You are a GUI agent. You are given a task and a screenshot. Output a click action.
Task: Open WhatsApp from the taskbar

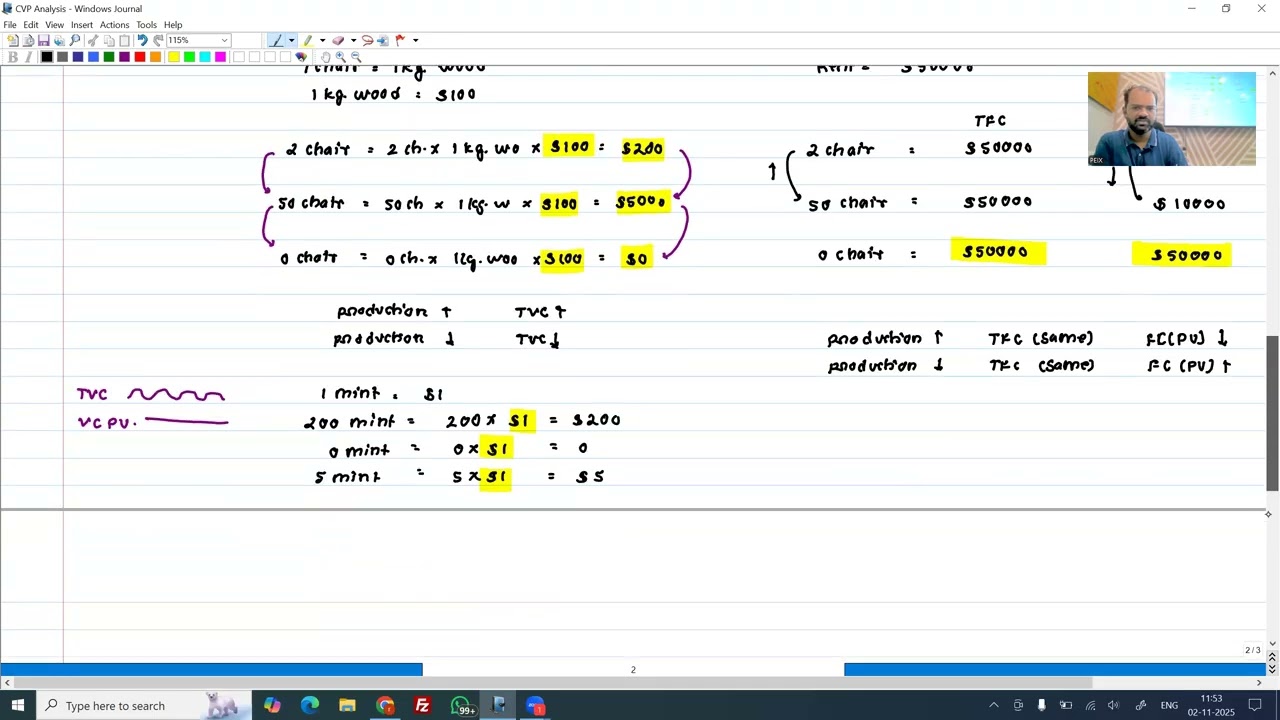(461, 706)
